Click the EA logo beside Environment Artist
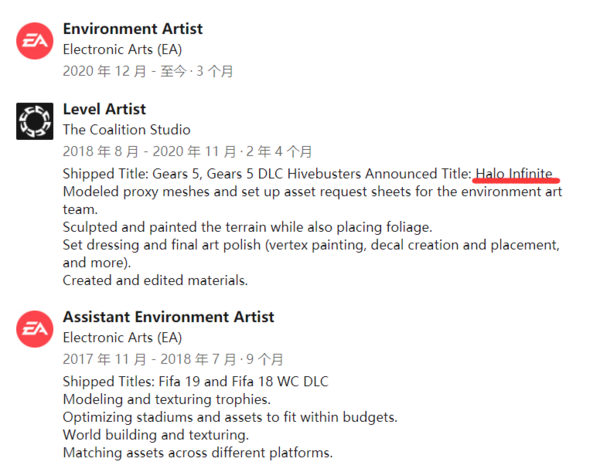This screenshot has height=472, width=600. click(34, 41)
